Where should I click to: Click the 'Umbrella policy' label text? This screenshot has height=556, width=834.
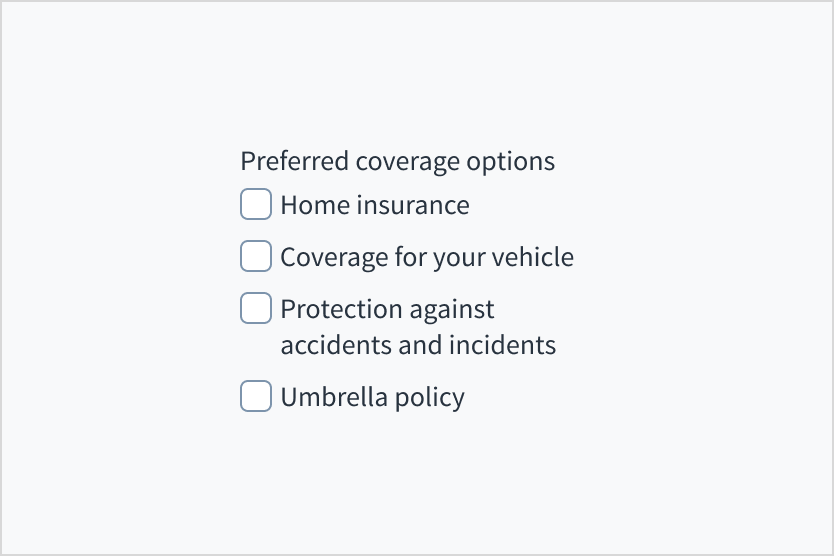click(372, 397)
